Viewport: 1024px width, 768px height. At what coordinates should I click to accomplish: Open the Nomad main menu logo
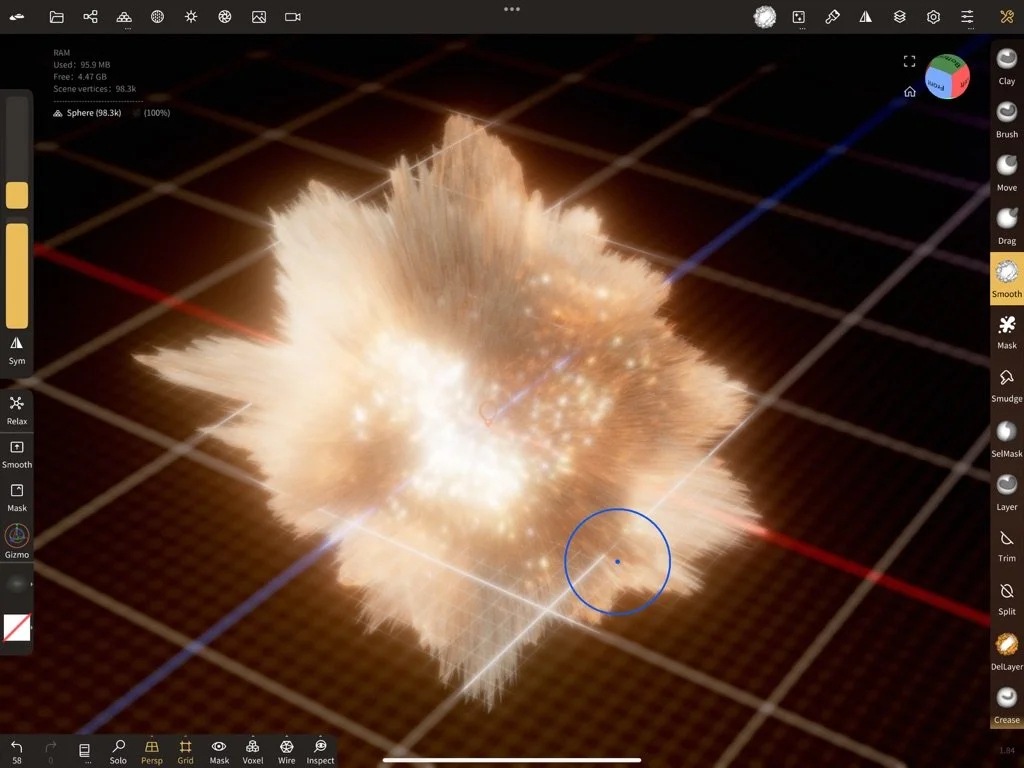[17, 17]
